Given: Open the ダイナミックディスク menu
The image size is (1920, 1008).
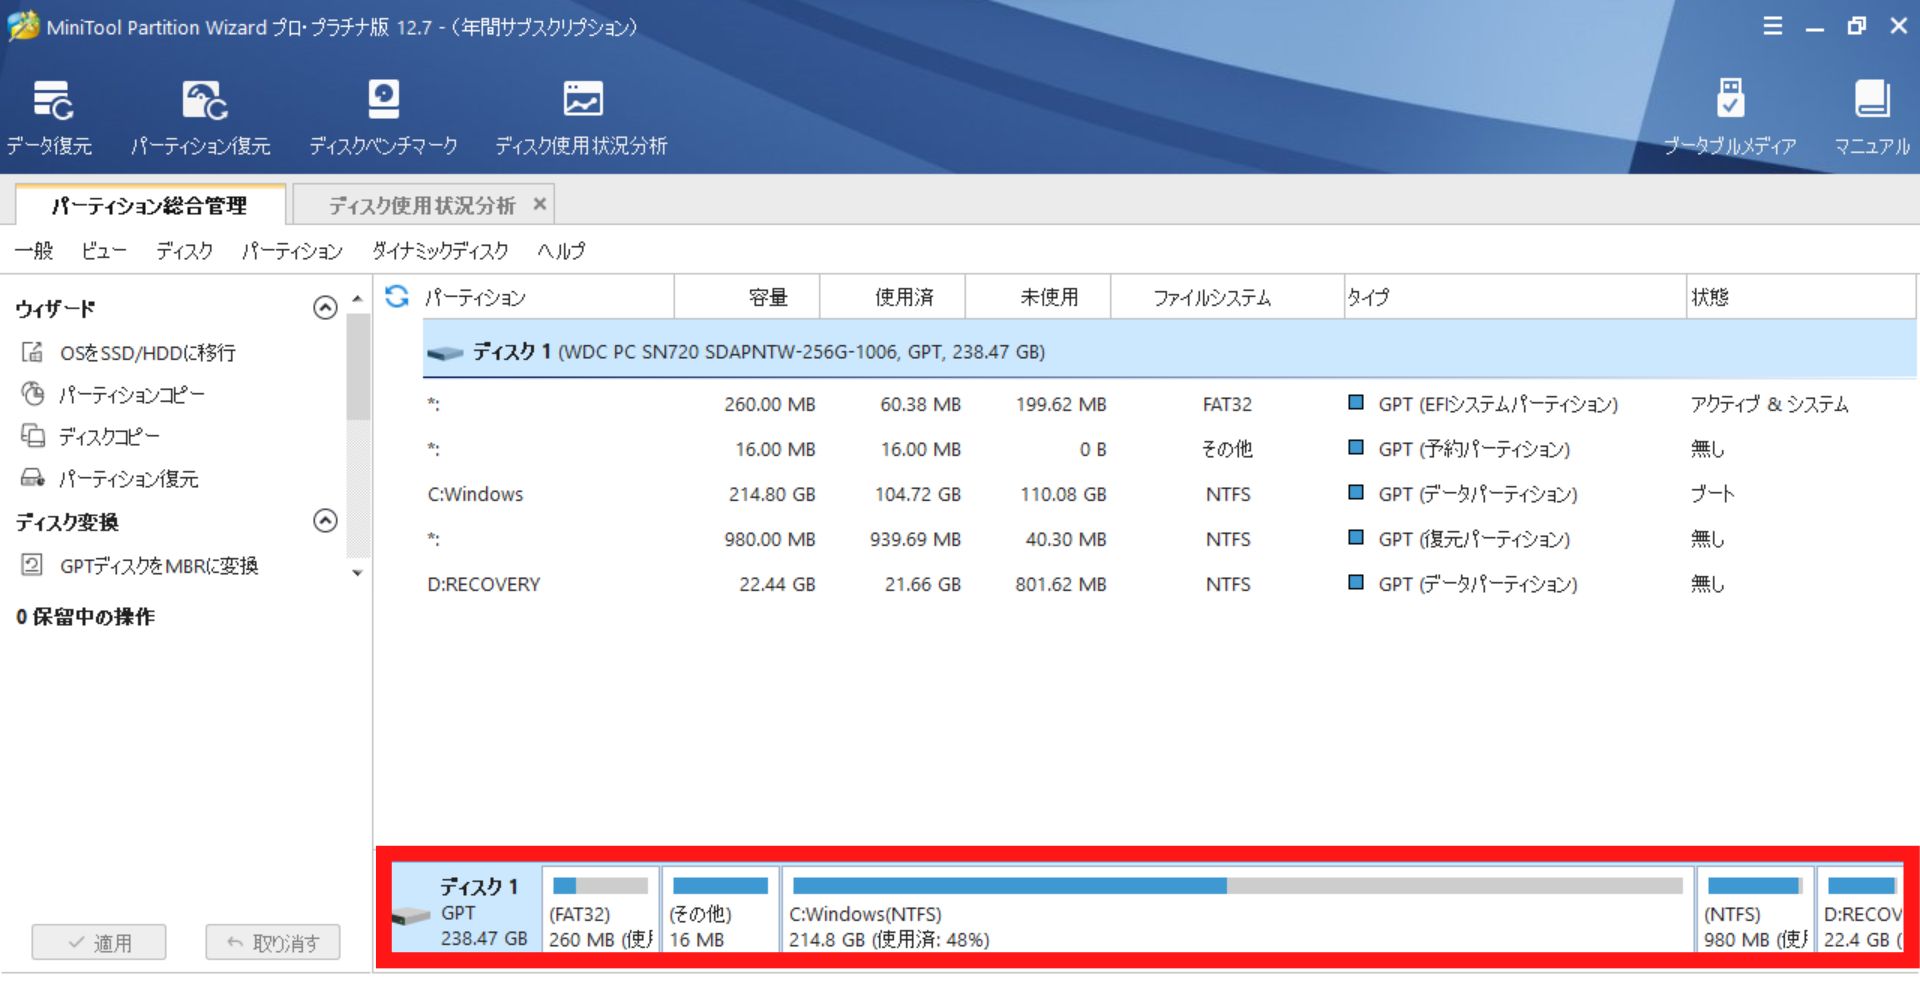Looking at the screenshot, I should click(x=440, y=251).
